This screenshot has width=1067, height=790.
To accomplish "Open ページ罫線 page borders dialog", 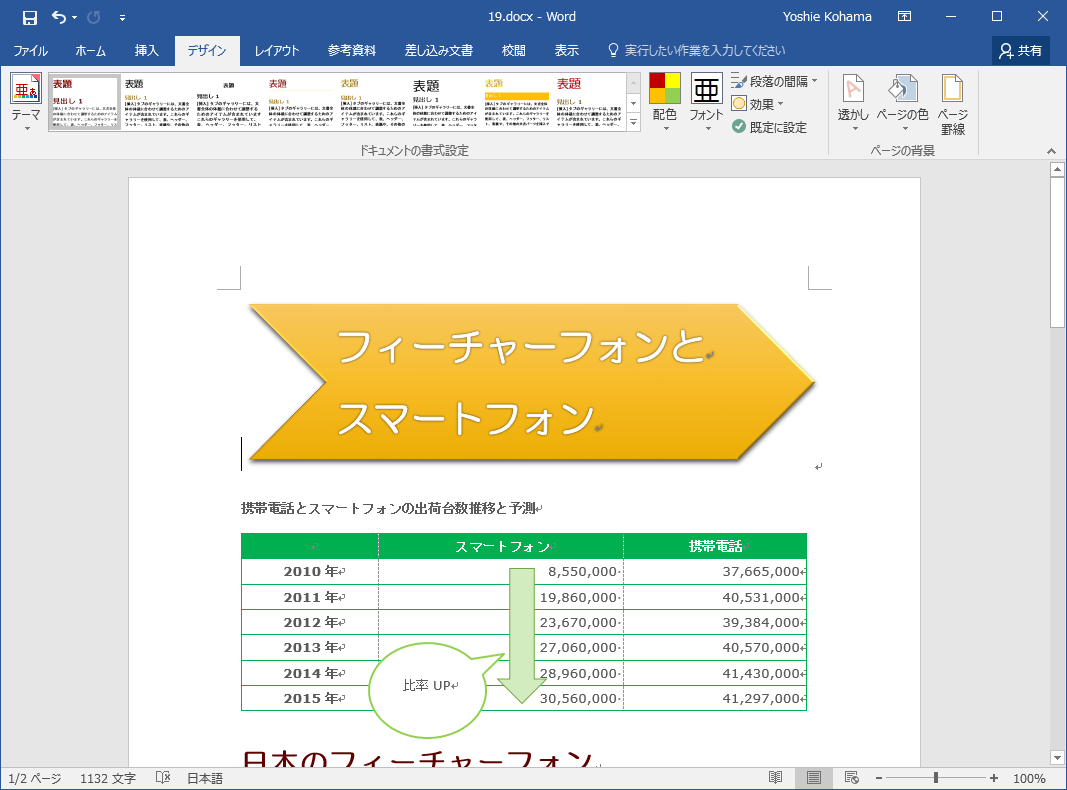I will (x=953, y=103).
